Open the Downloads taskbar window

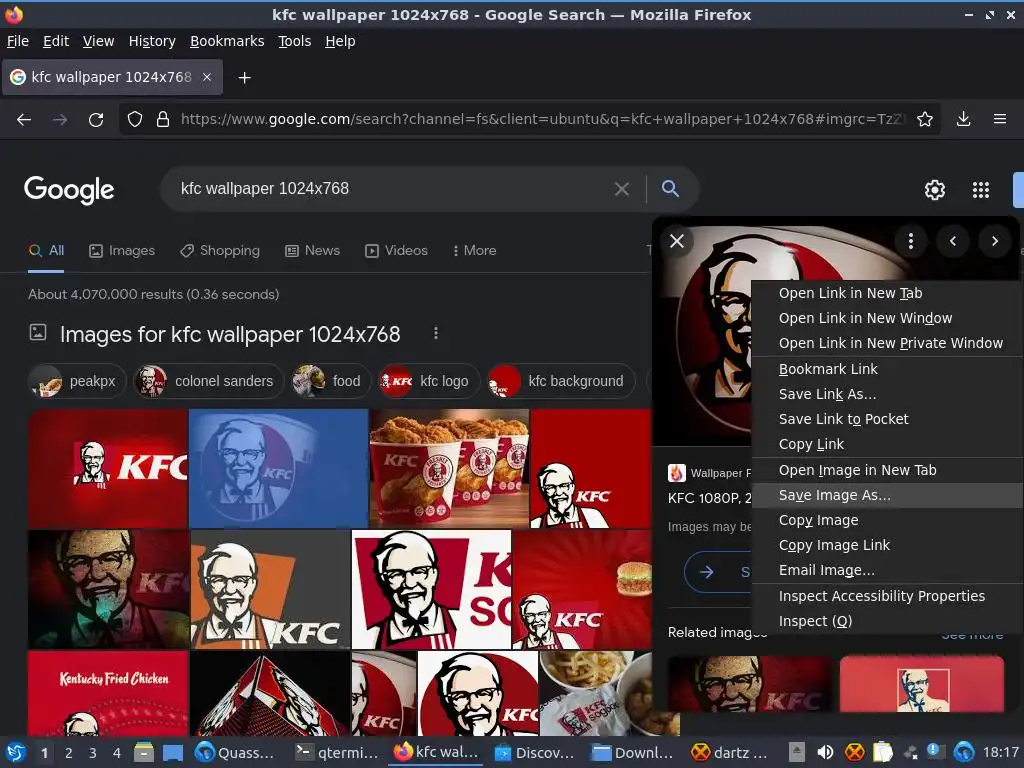point(634,753)
